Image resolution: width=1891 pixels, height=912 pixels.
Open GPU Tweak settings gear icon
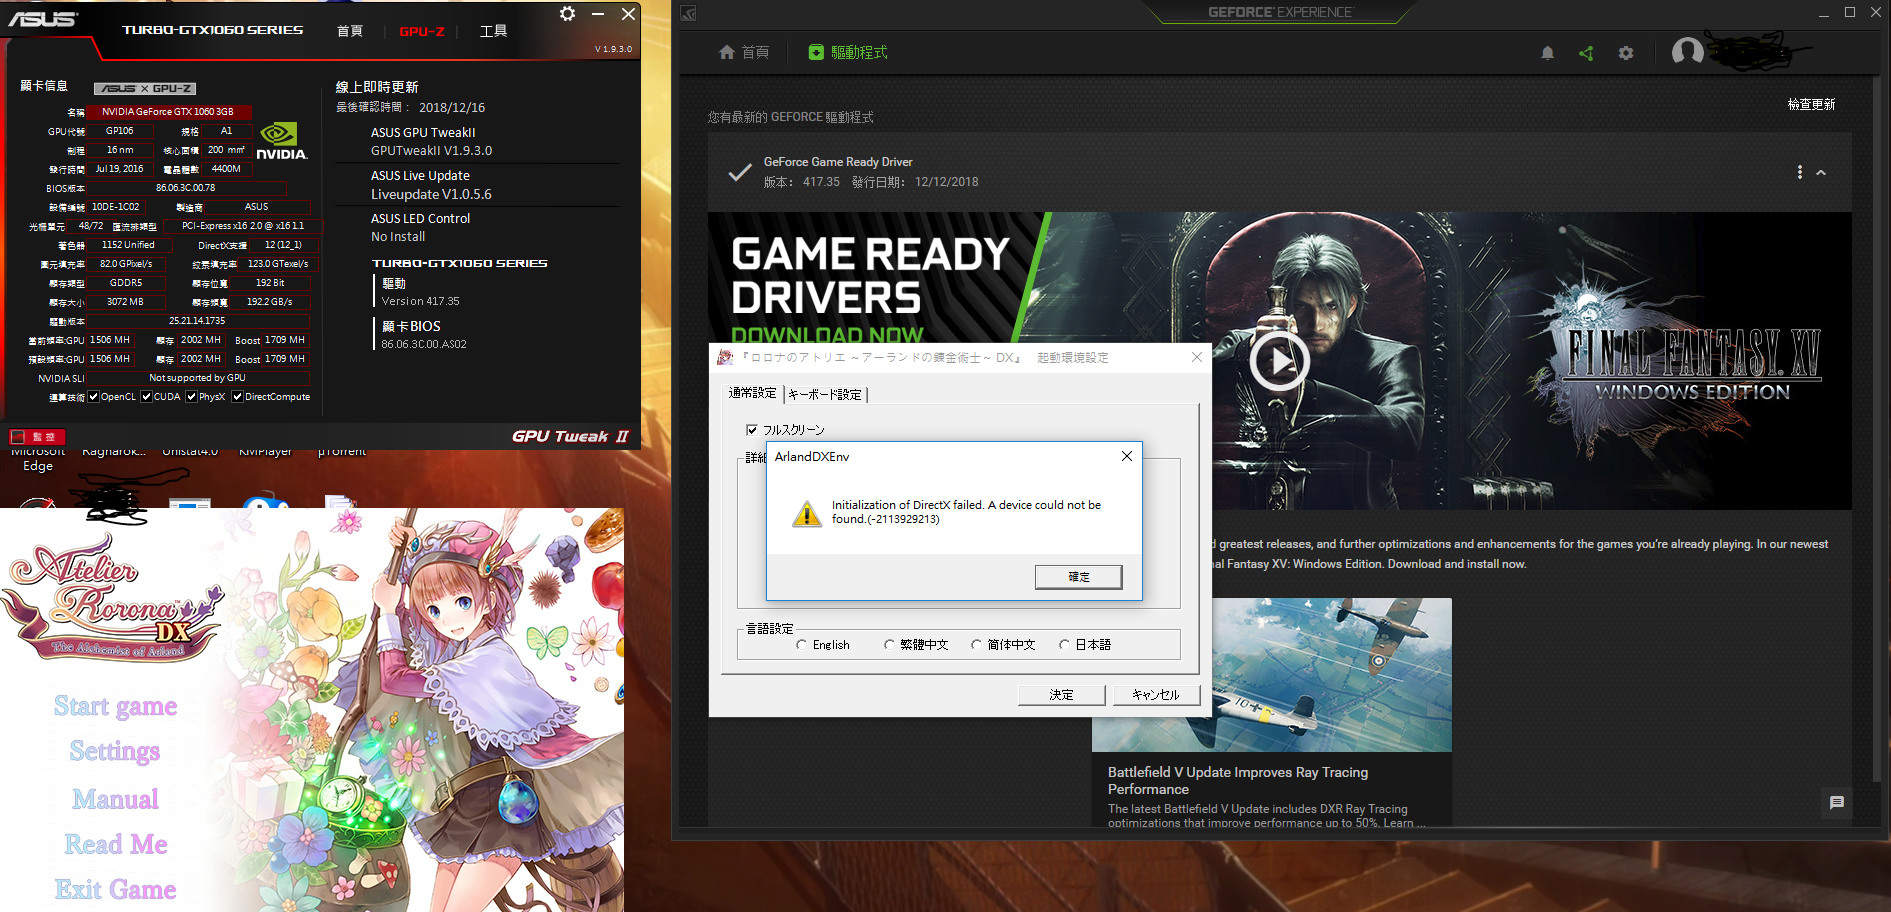567,14
